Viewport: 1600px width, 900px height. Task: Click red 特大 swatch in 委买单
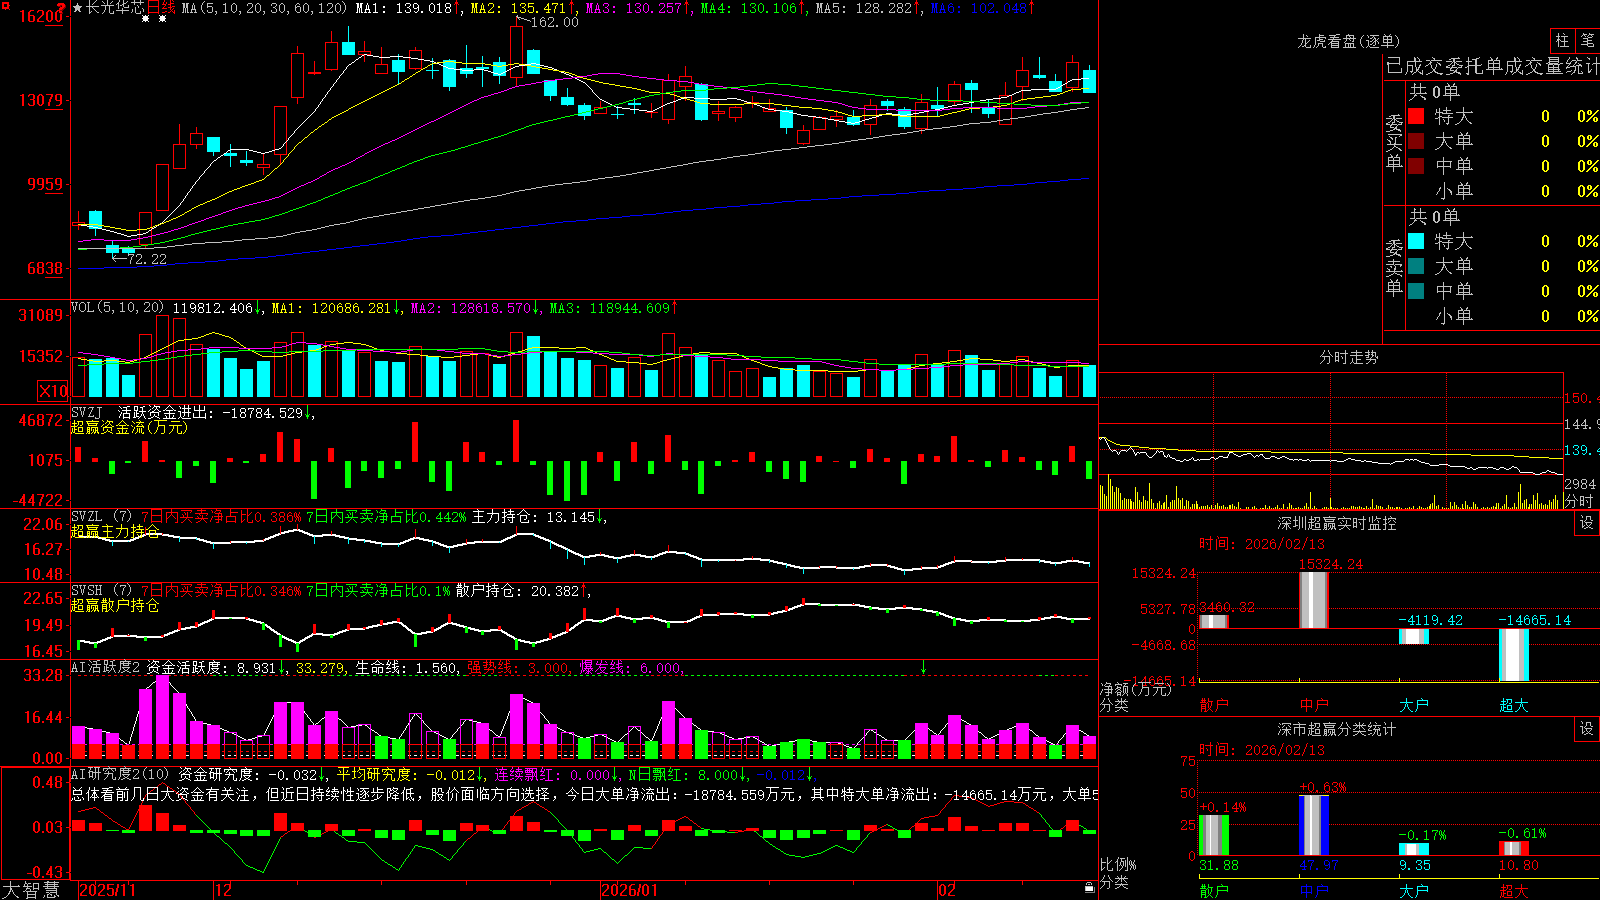click(1416, 116)
